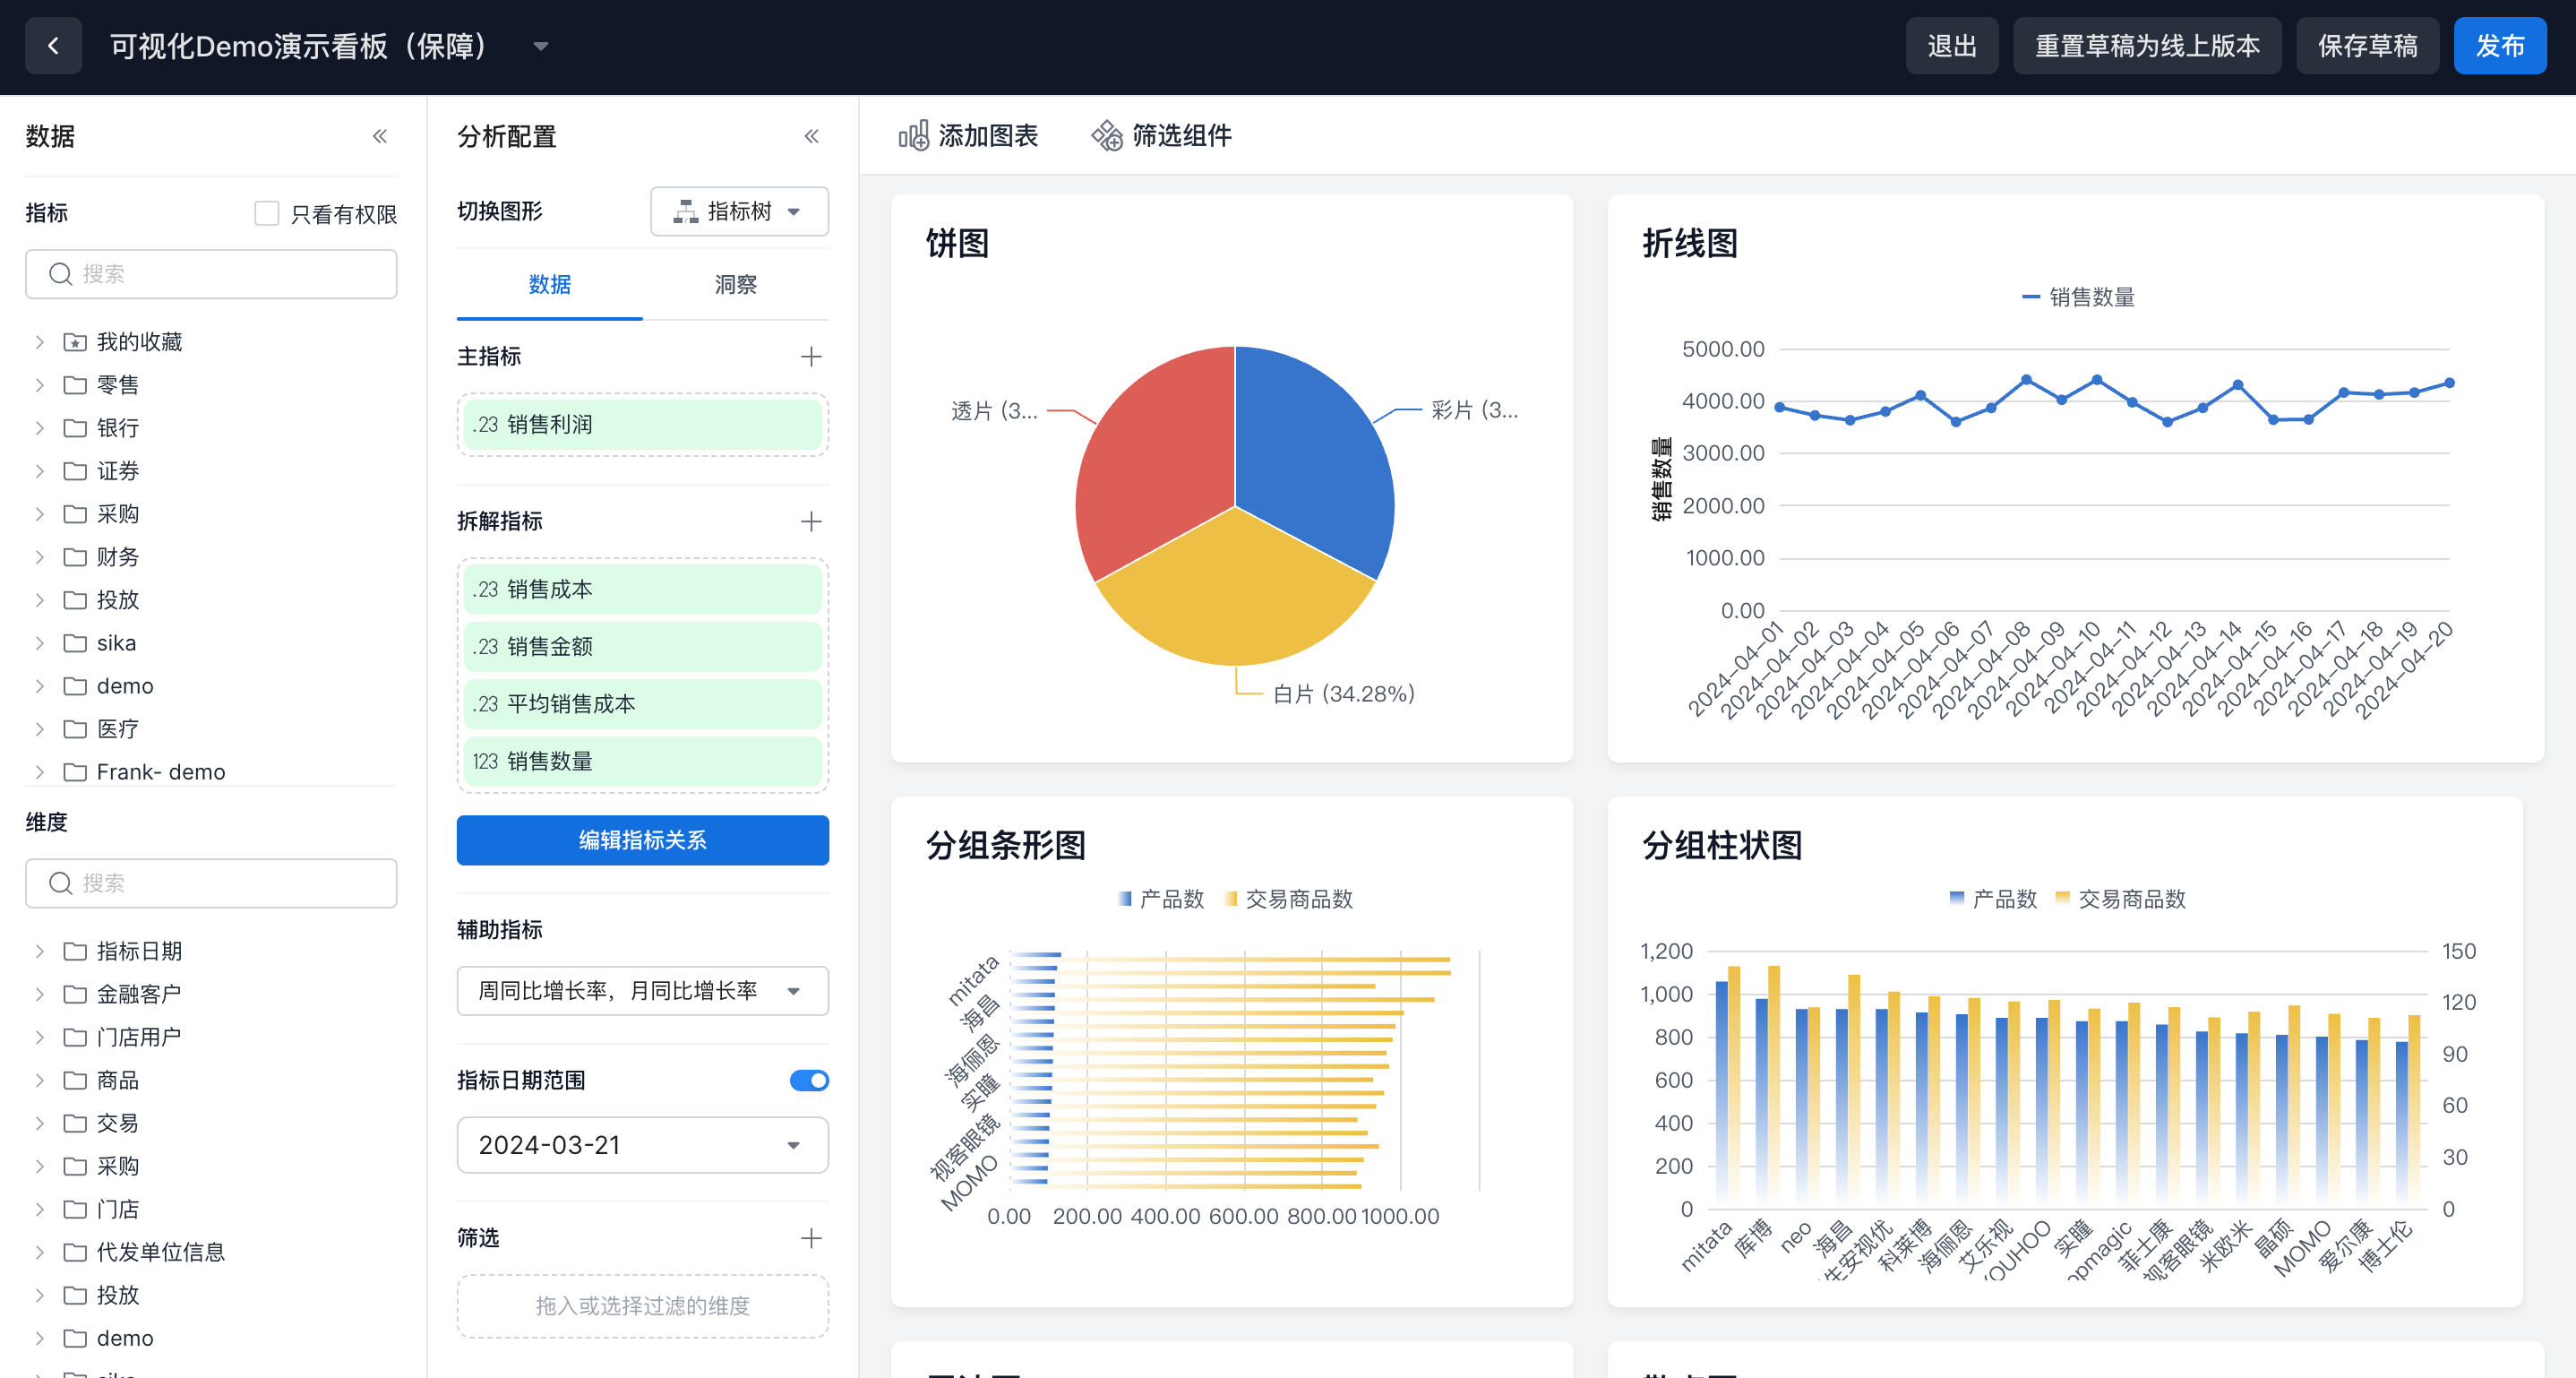
Task: Add a 主指标 with plus icon
Action: (x=811, y=356)
